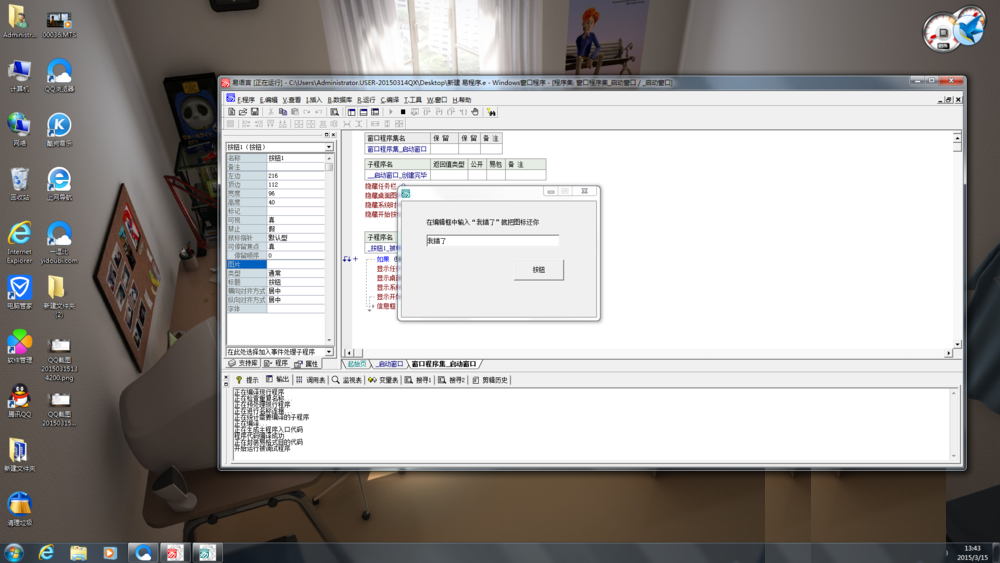The height and width of the screenshot is (563, 1000).
Task: Open the media player taskbar icon
Action: pos(110,552)
